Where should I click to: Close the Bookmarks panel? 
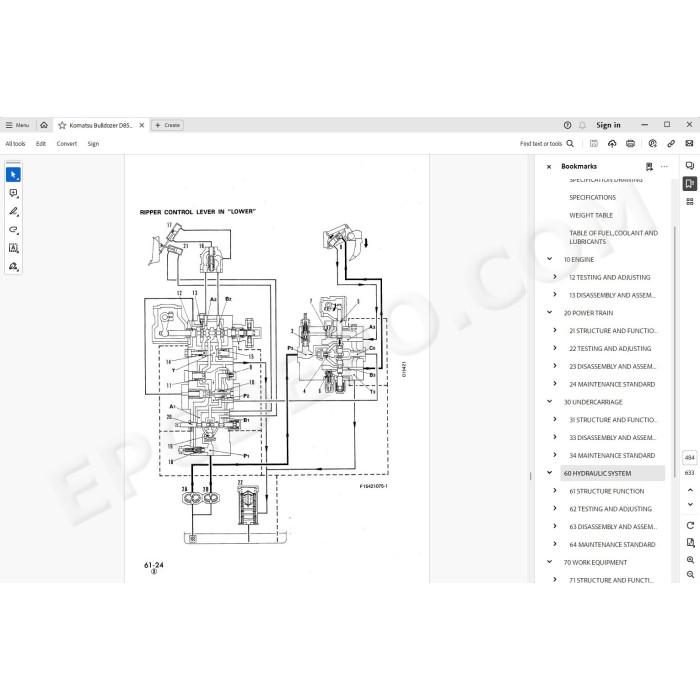(x=549, y=167)
